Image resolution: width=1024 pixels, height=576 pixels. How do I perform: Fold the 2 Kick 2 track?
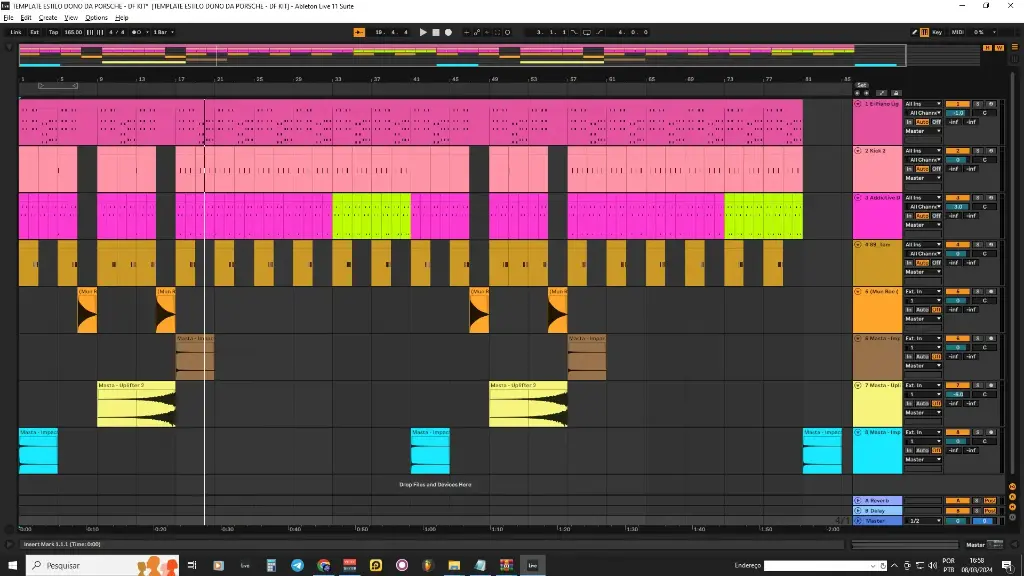click(858, 151)
